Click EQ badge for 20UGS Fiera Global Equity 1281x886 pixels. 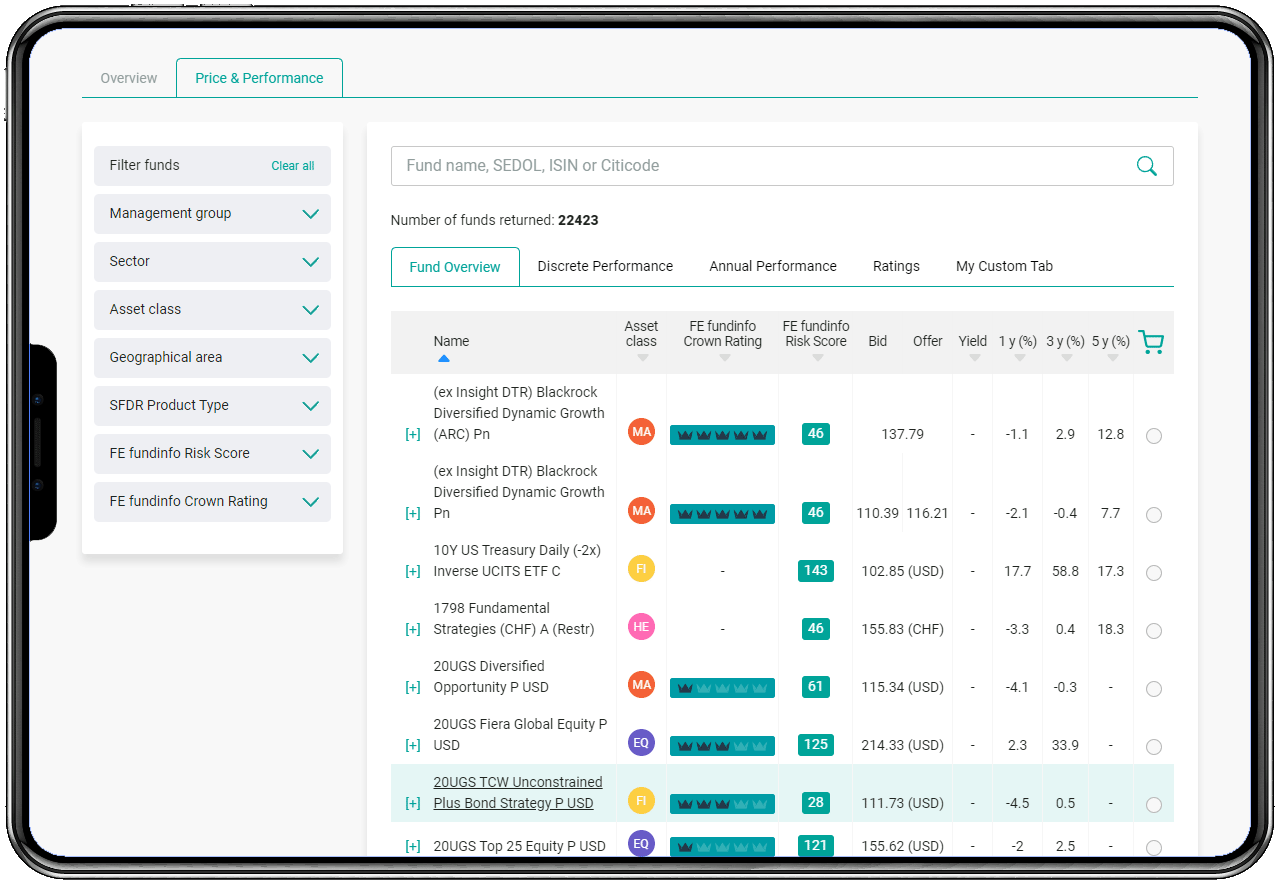pyautogui.click(x=641, y=743)
